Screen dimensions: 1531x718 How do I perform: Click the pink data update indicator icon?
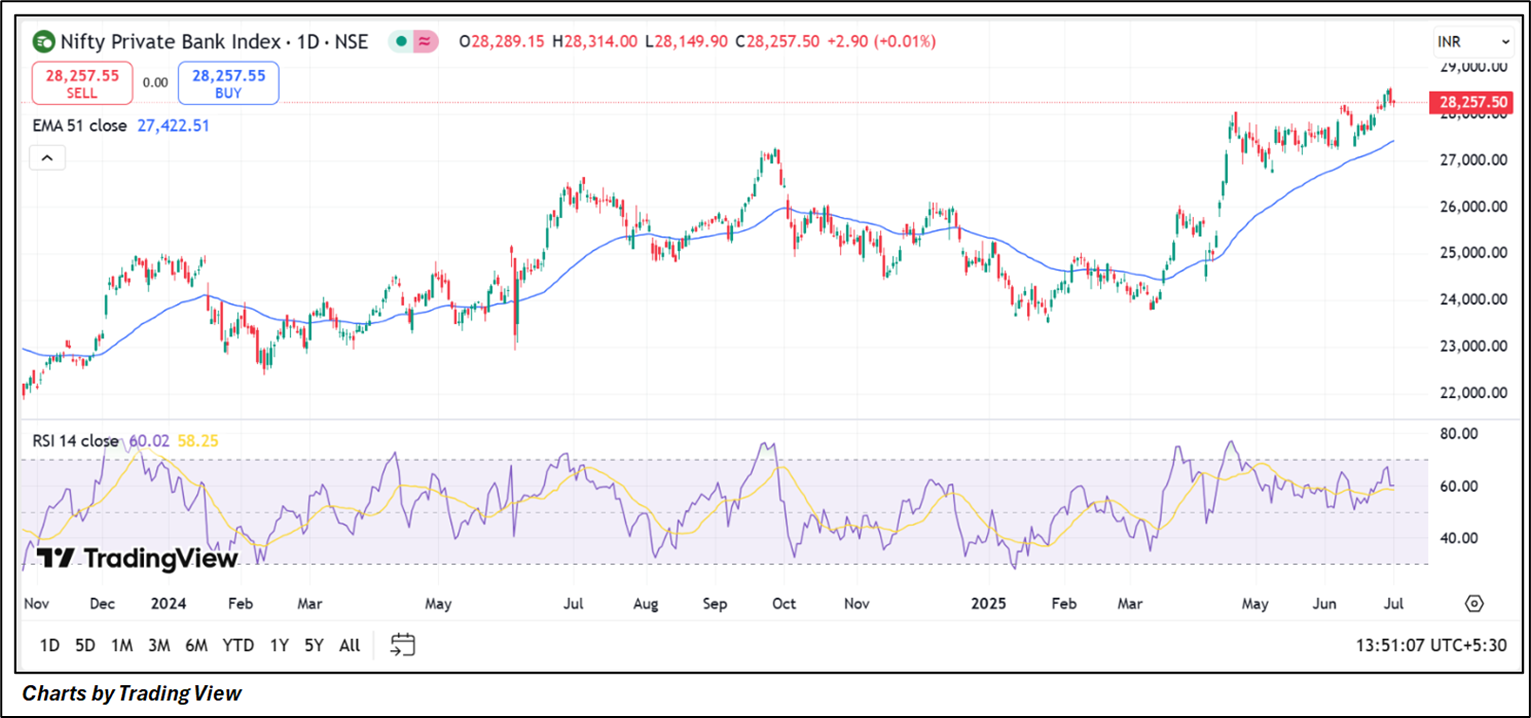point(425,42)
